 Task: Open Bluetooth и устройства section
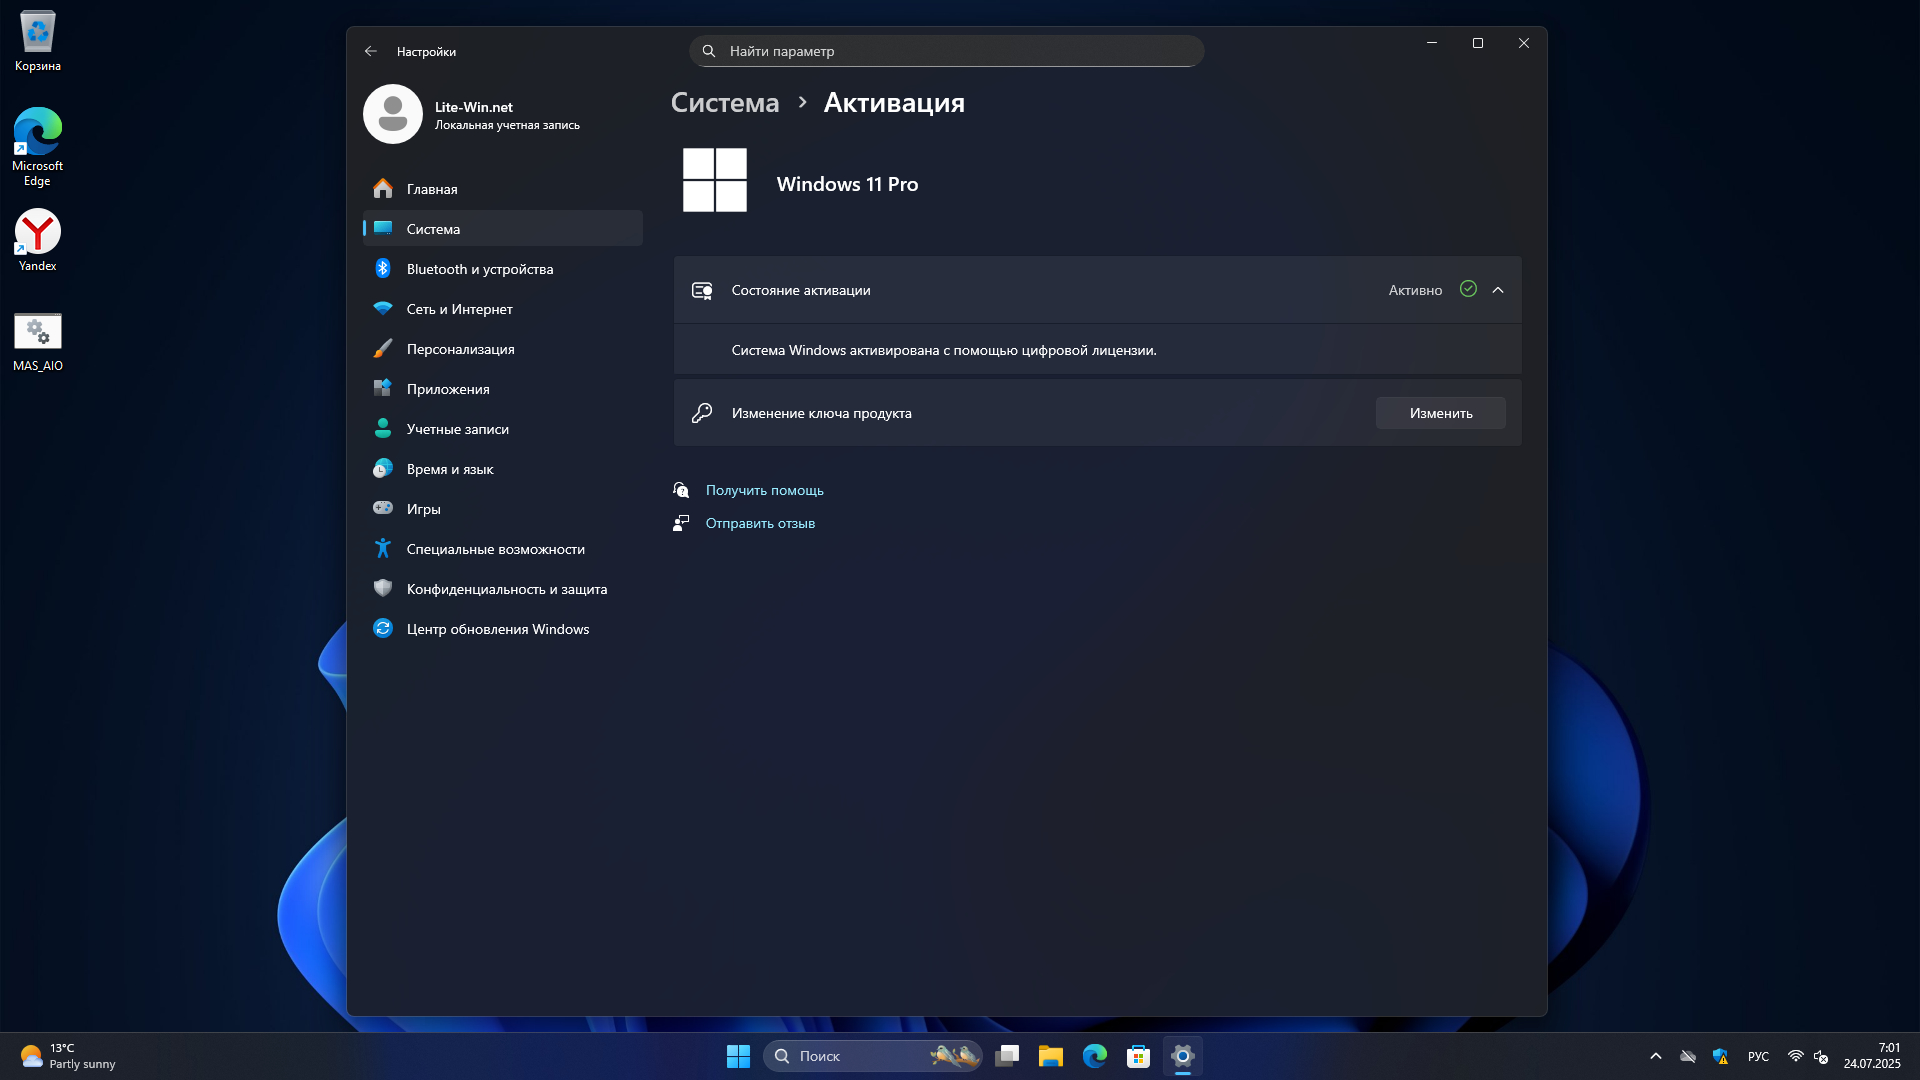pyautogui.click(x=479, y=269)
